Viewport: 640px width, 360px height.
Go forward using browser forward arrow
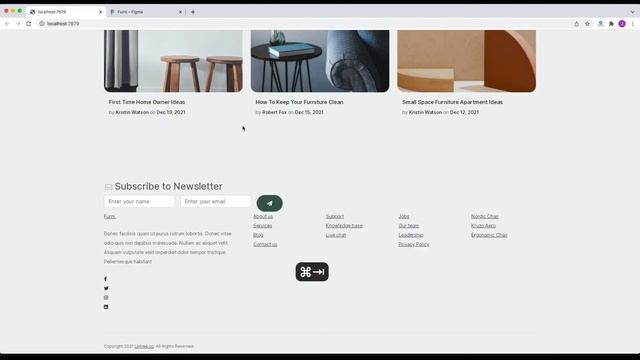tap(18, 24)
